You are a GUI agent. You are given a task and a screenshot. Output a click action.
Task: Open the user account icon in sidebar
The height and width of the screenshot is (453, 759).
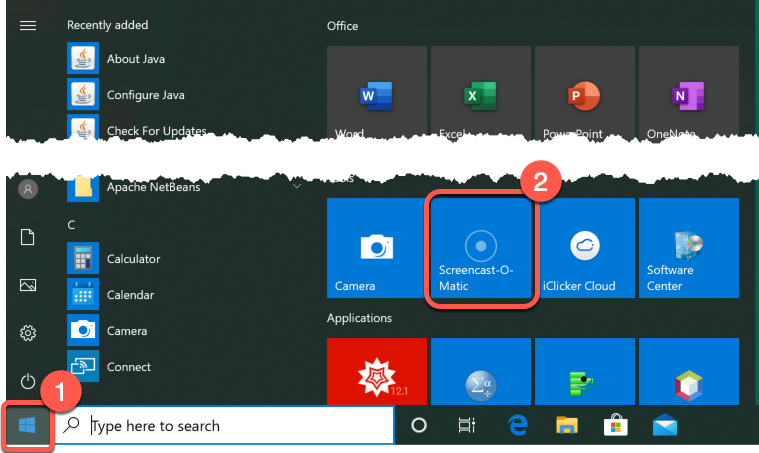[28, 189]
